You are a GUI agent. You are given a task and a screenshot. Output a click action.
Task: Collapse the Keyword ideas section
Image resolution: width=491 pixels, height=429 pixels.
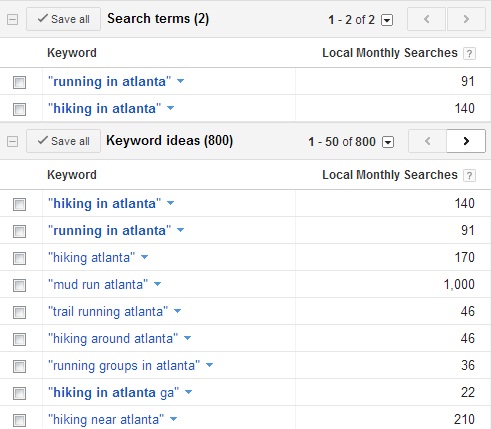[12, 142]
